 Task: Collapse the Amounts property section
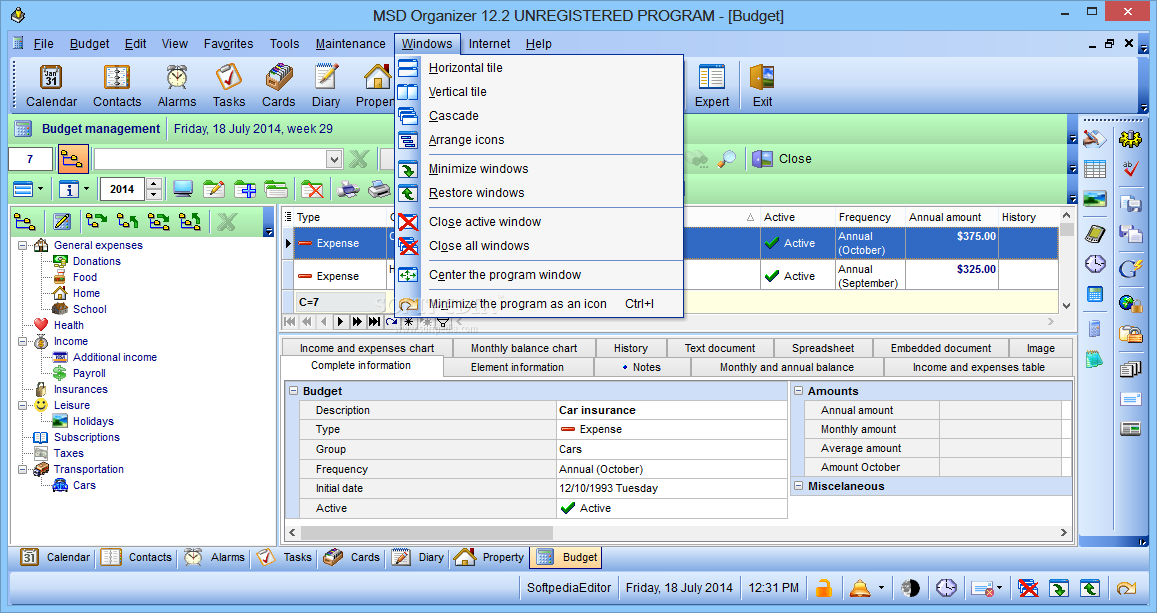pos(798,391)
